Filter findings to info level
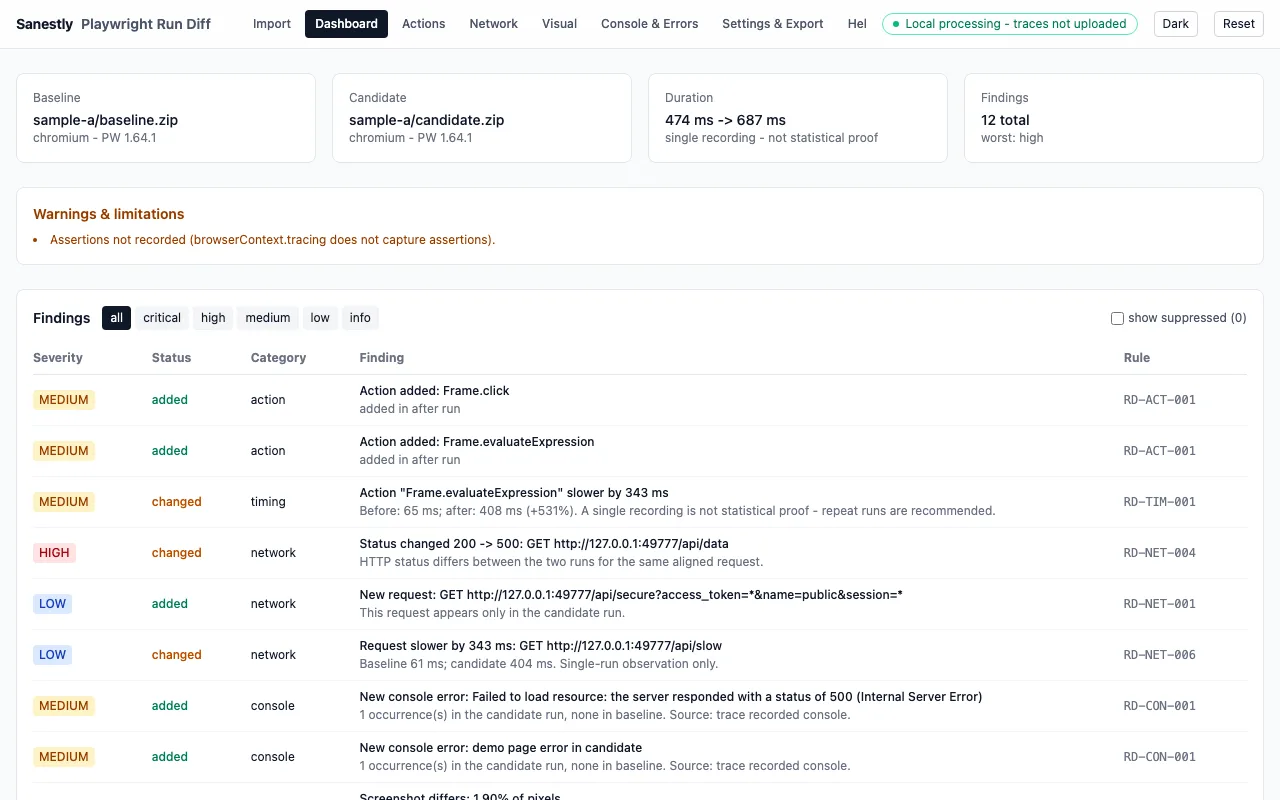1280x800 pixels. click(360, 318)
